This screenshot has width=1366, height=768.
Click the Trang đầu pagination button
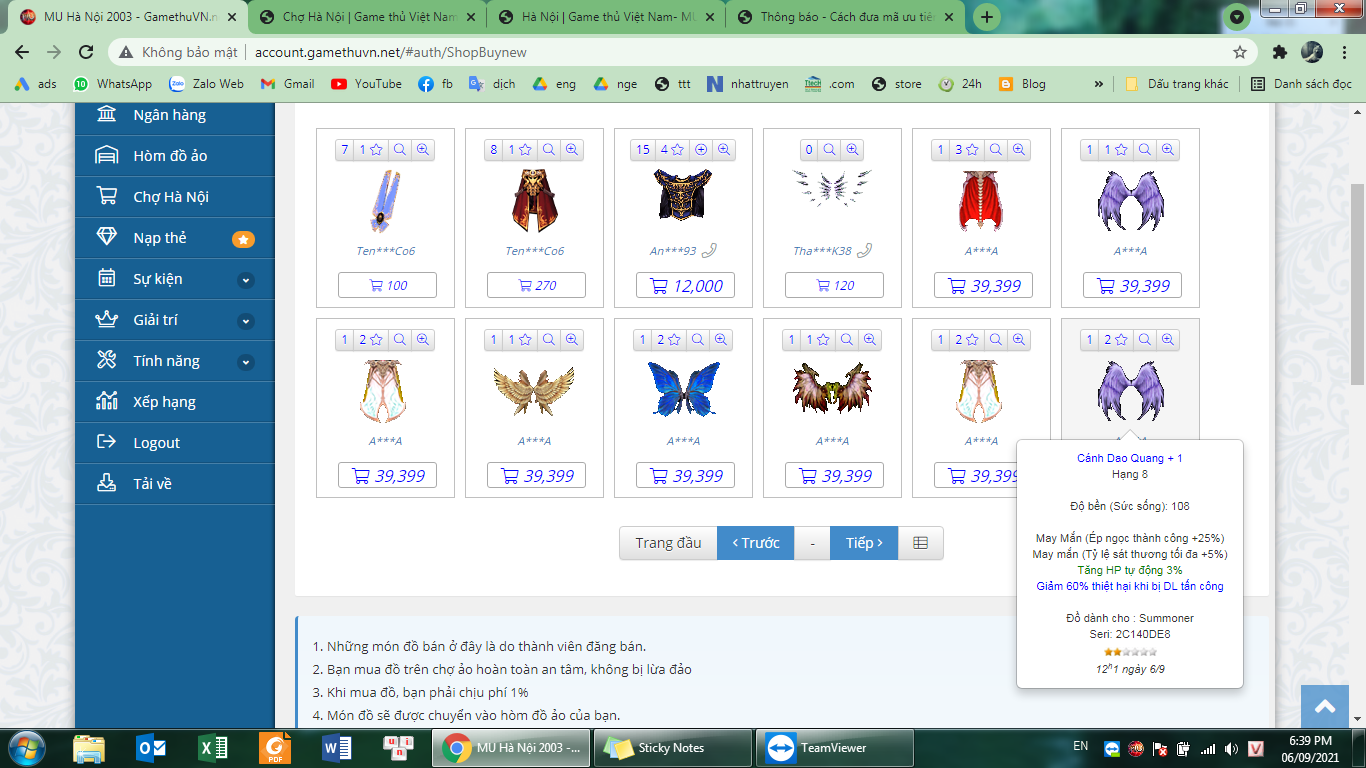668,543
